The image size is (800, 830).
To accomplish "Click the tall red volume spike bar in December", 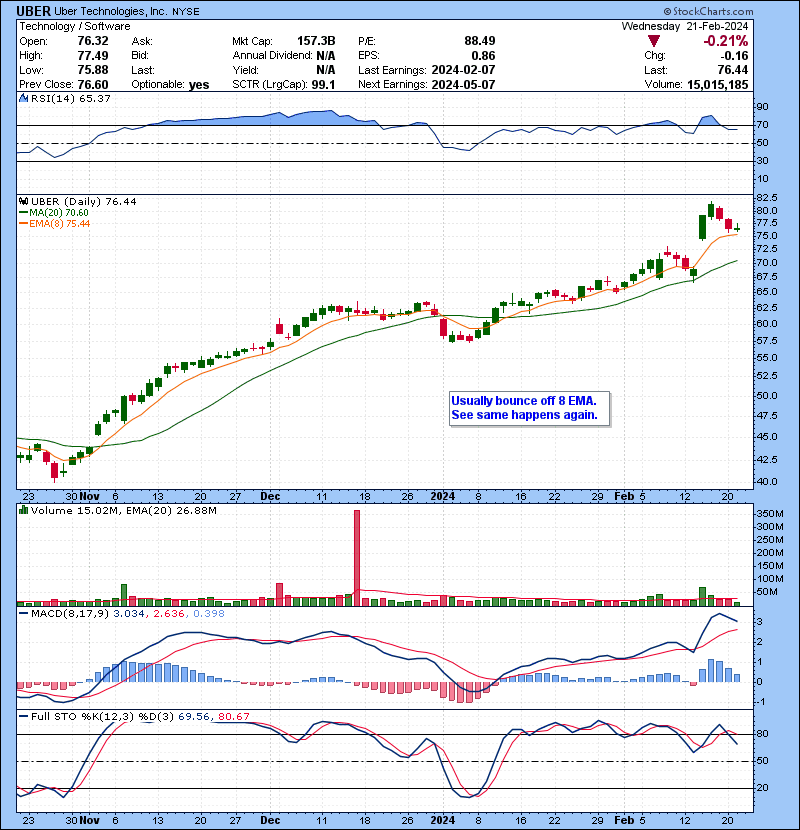I will click(x=357, y=558).
